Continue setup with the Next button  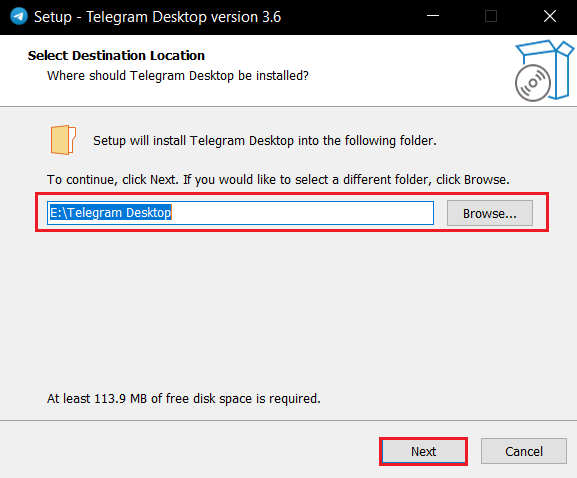[424, 451]
